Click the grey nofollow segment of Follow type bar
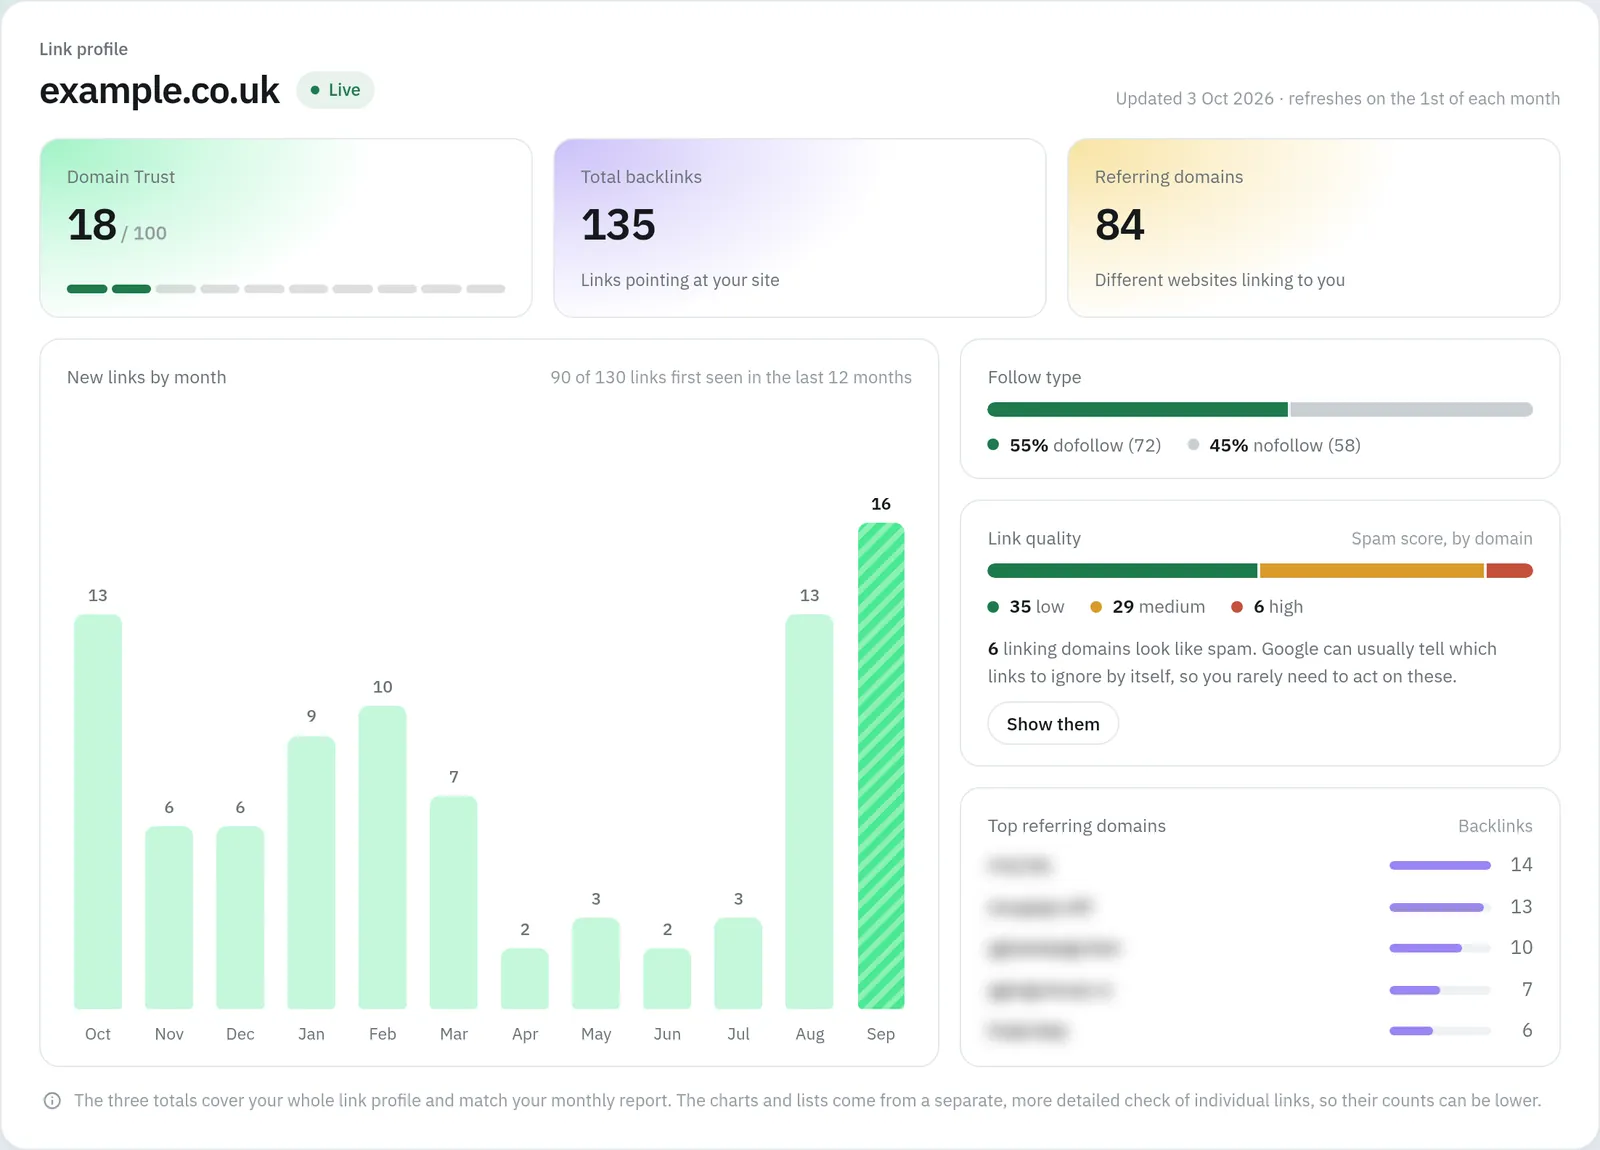Screen dimensions: 1600x1150 point(1412,409)
